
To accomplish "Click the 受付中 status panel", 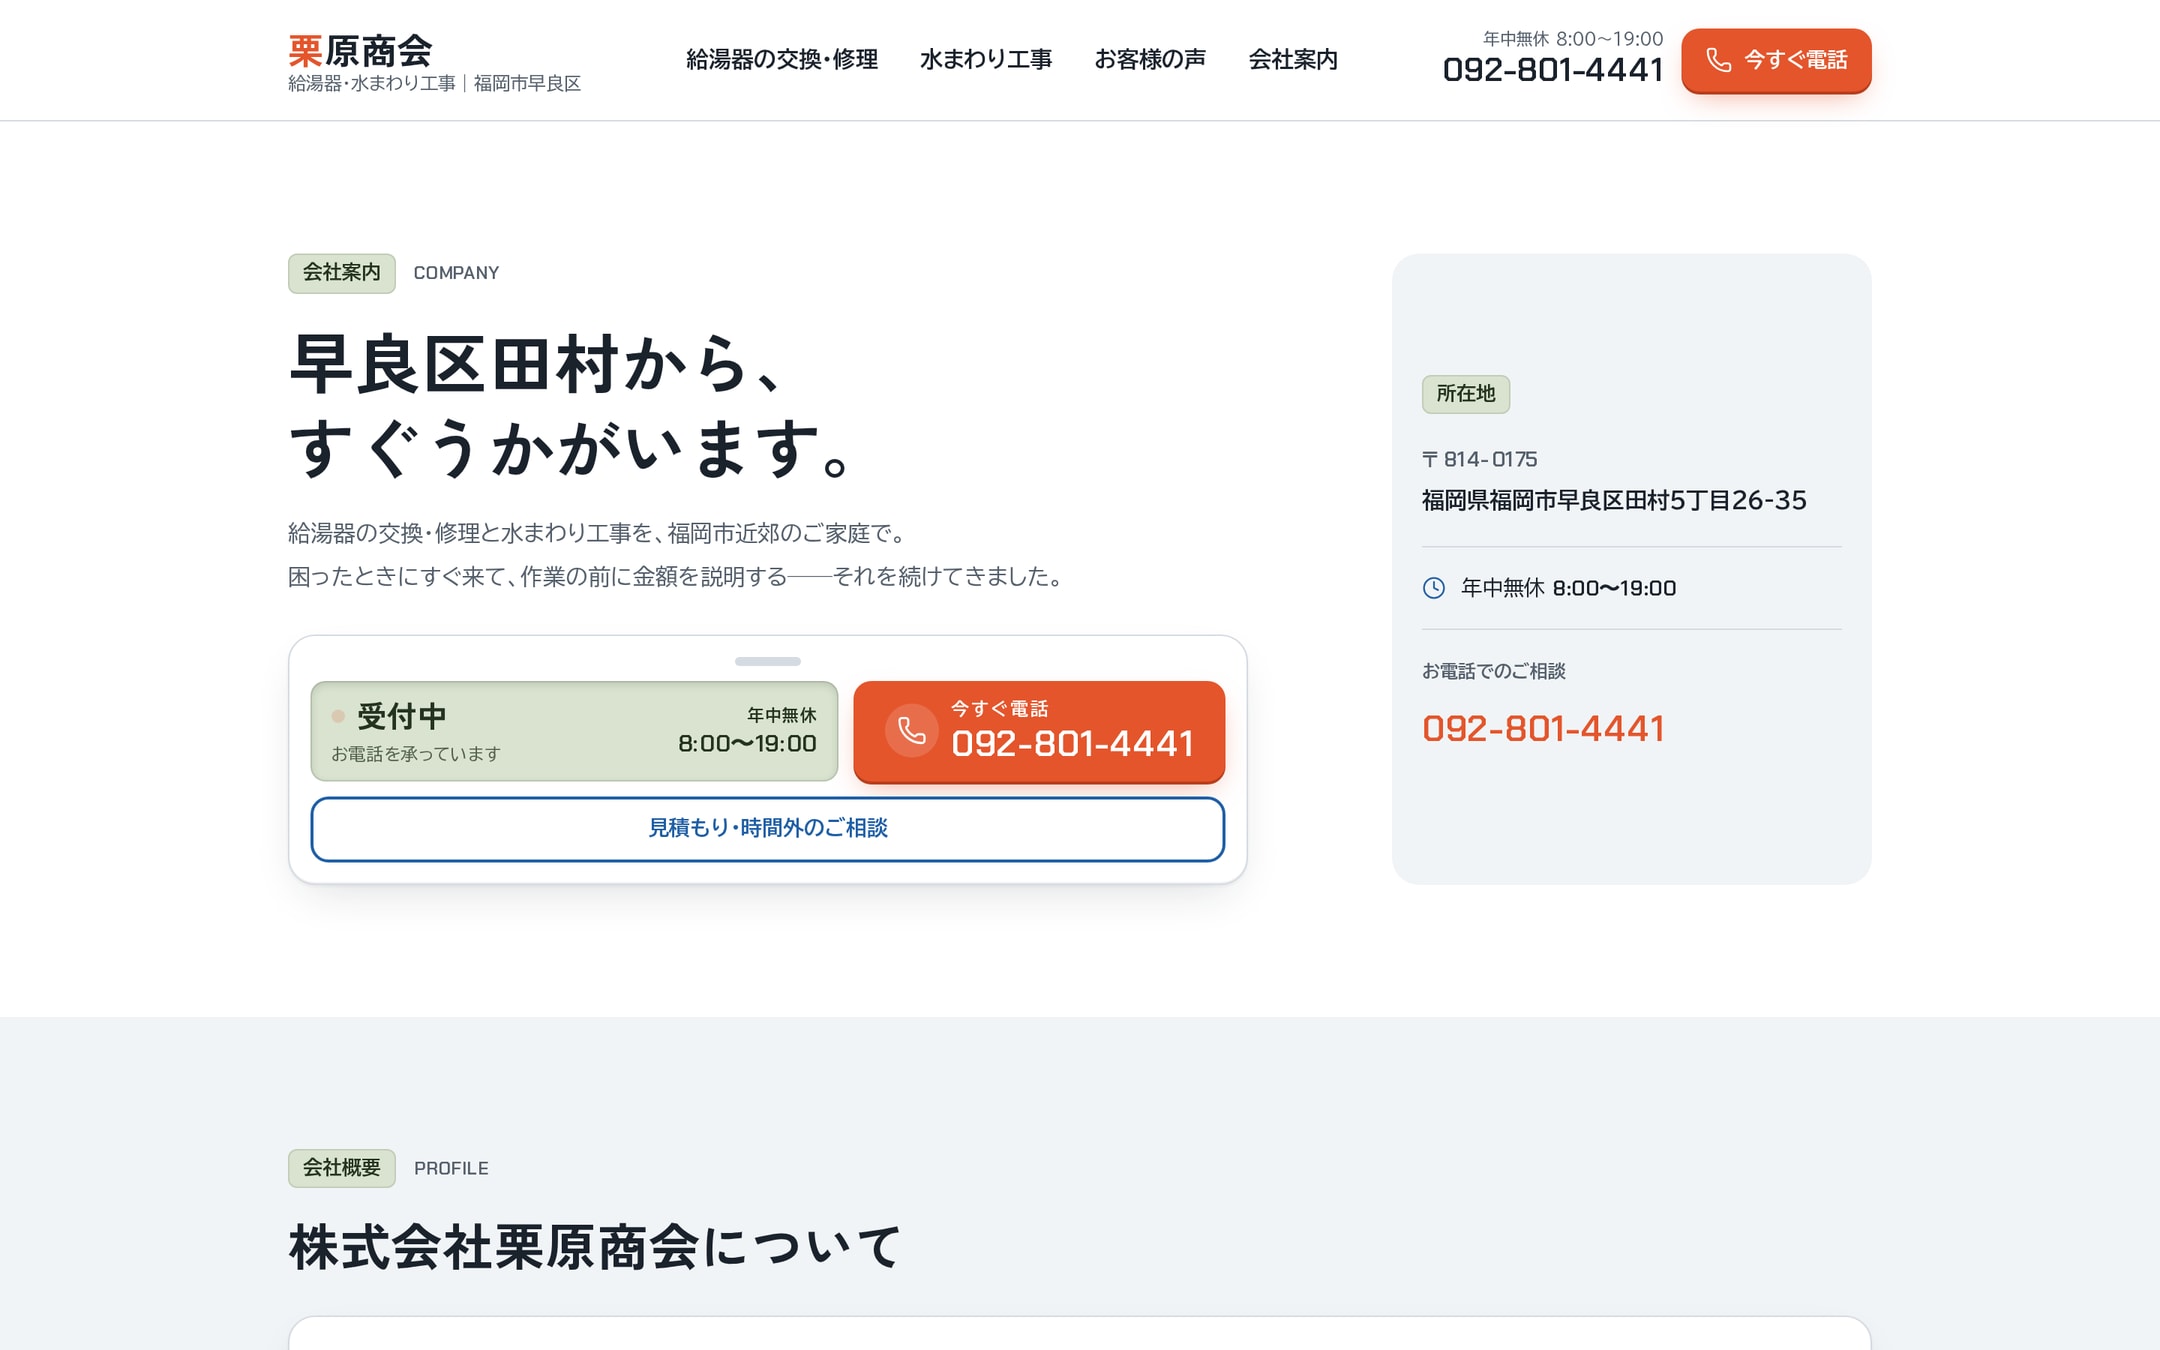I will pos(574,731).
